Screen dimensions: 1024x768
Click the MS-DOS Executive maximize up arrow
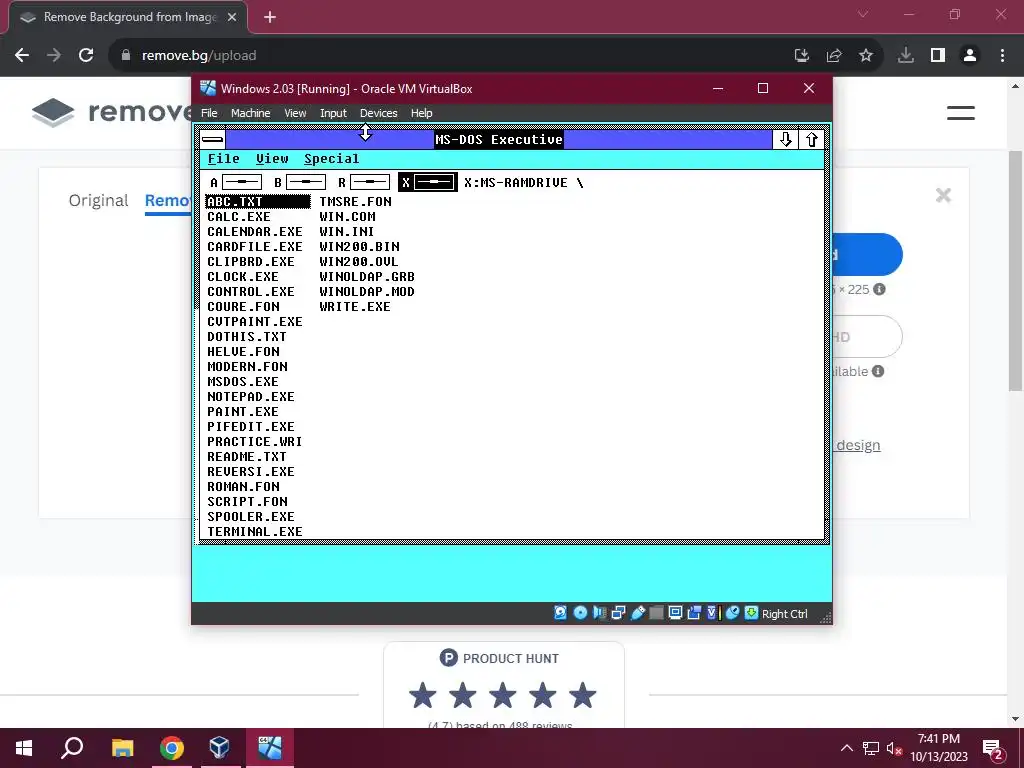811,139
